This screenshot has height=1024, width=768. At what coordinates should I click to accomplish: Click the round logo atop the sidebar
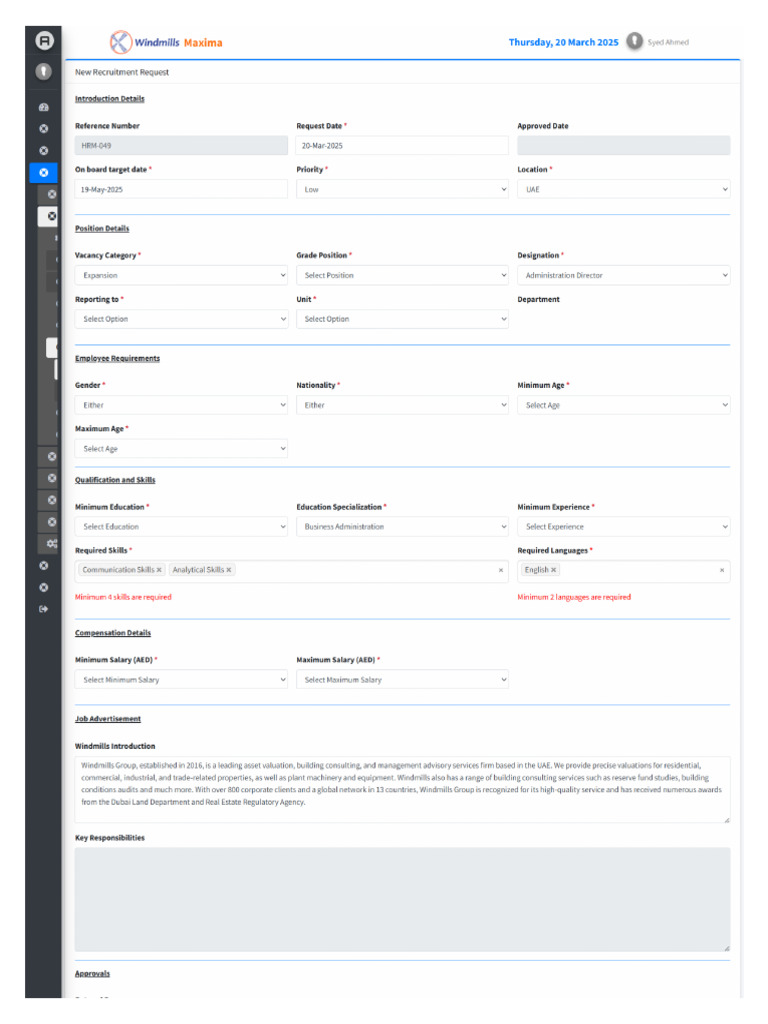click(x=44, y=41)
